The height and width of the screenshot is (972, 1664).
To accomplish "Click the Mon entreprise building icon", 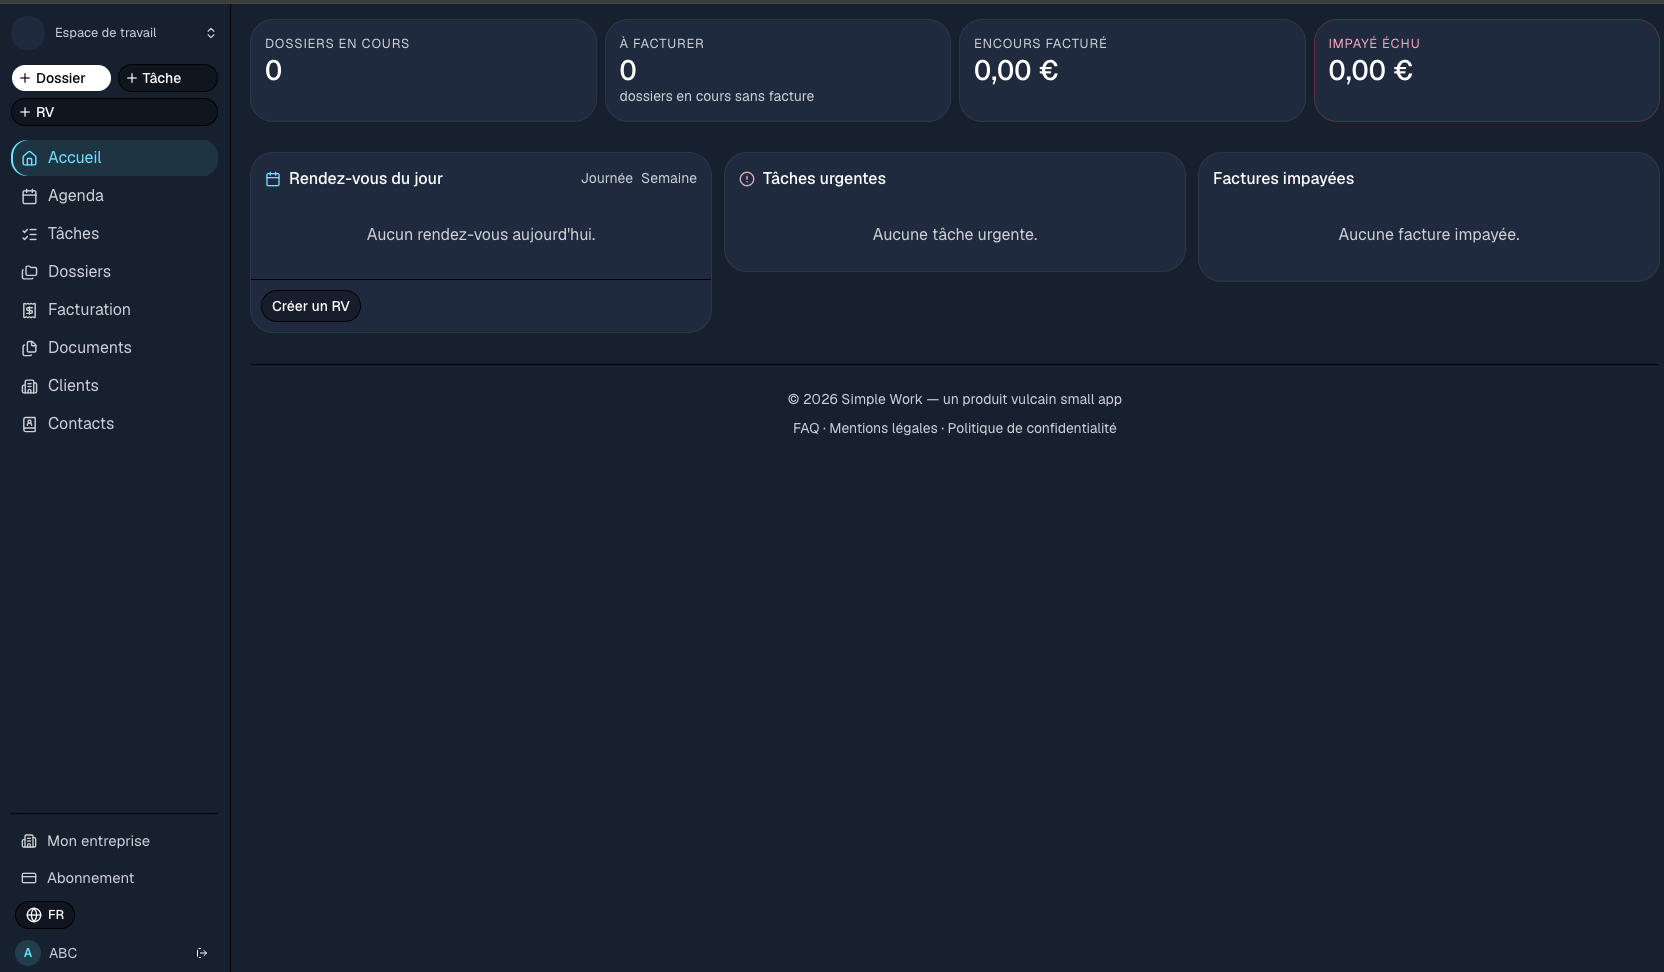I will [29, 841].
